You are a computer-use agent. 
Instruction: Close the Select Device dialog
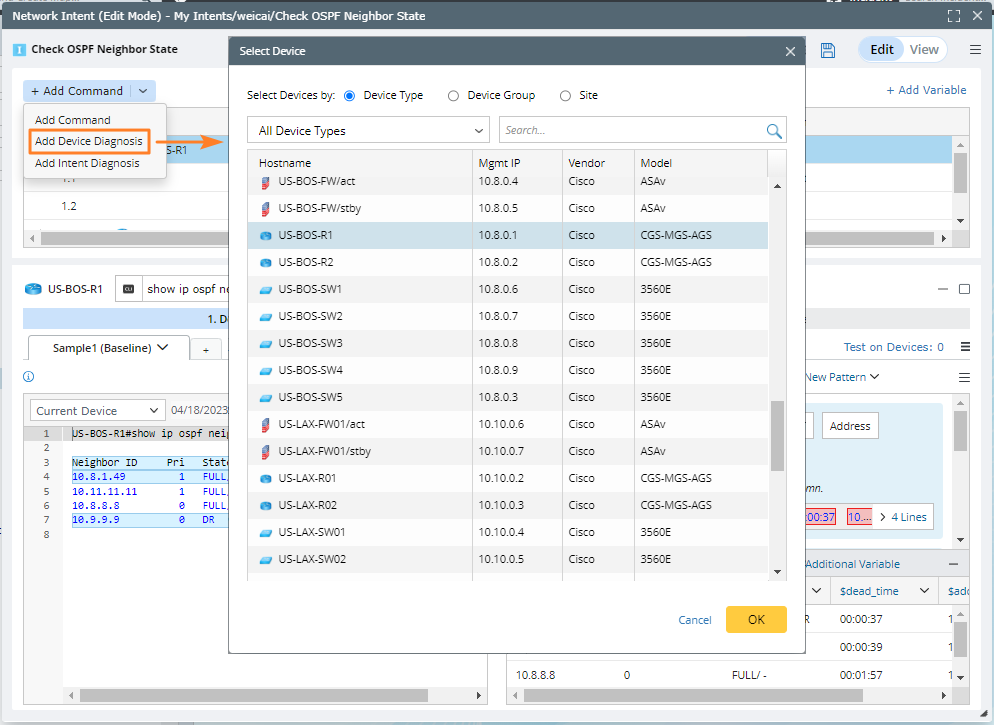790,51
